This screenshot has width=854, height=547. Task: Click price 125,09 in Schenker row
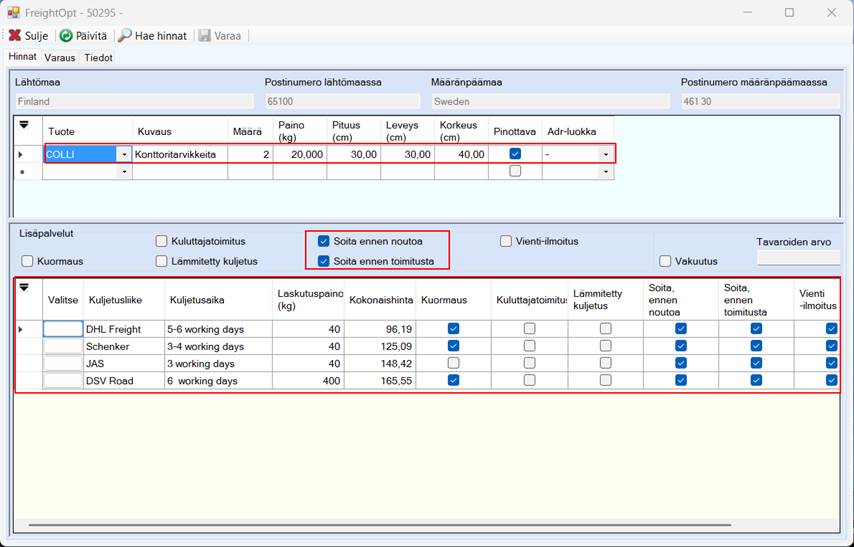pos(380,347)
